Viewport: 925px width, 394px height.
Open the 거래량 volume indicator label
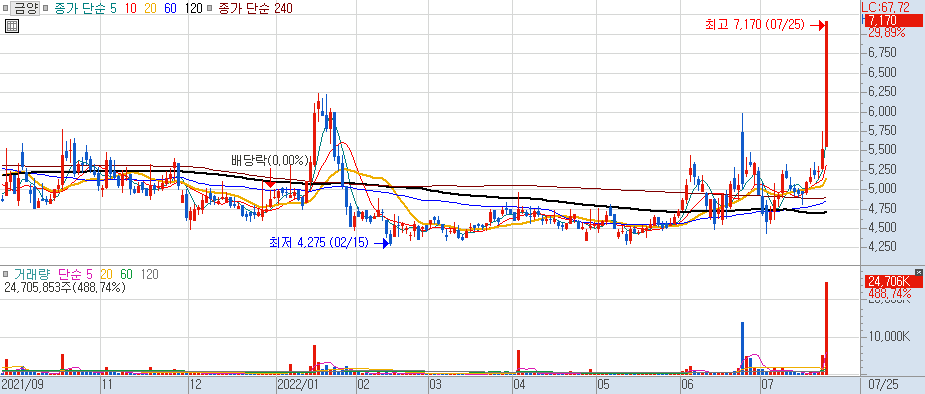click(x=32, y=274)
